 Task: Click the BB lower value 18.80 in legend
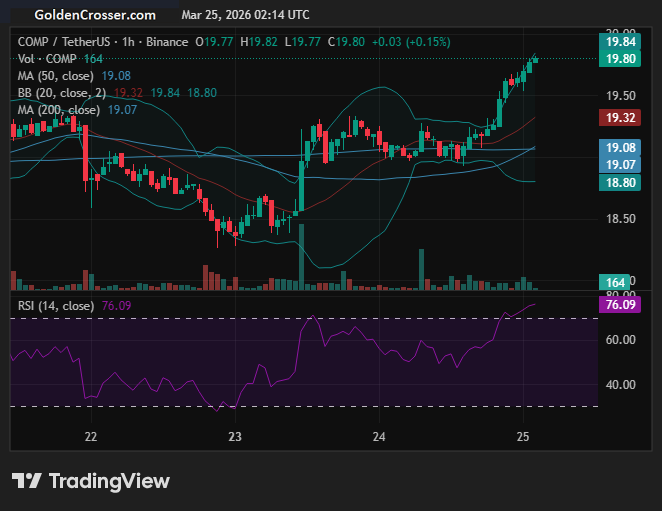pos(202,93)
